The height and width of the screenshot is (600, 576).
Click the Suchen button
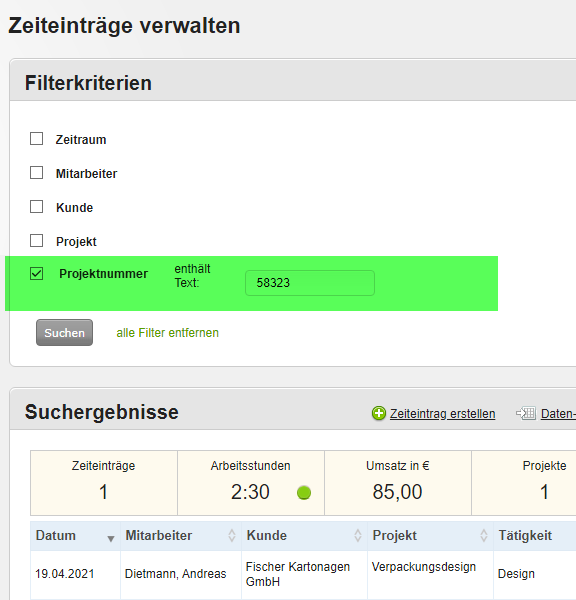click(64, 333)
